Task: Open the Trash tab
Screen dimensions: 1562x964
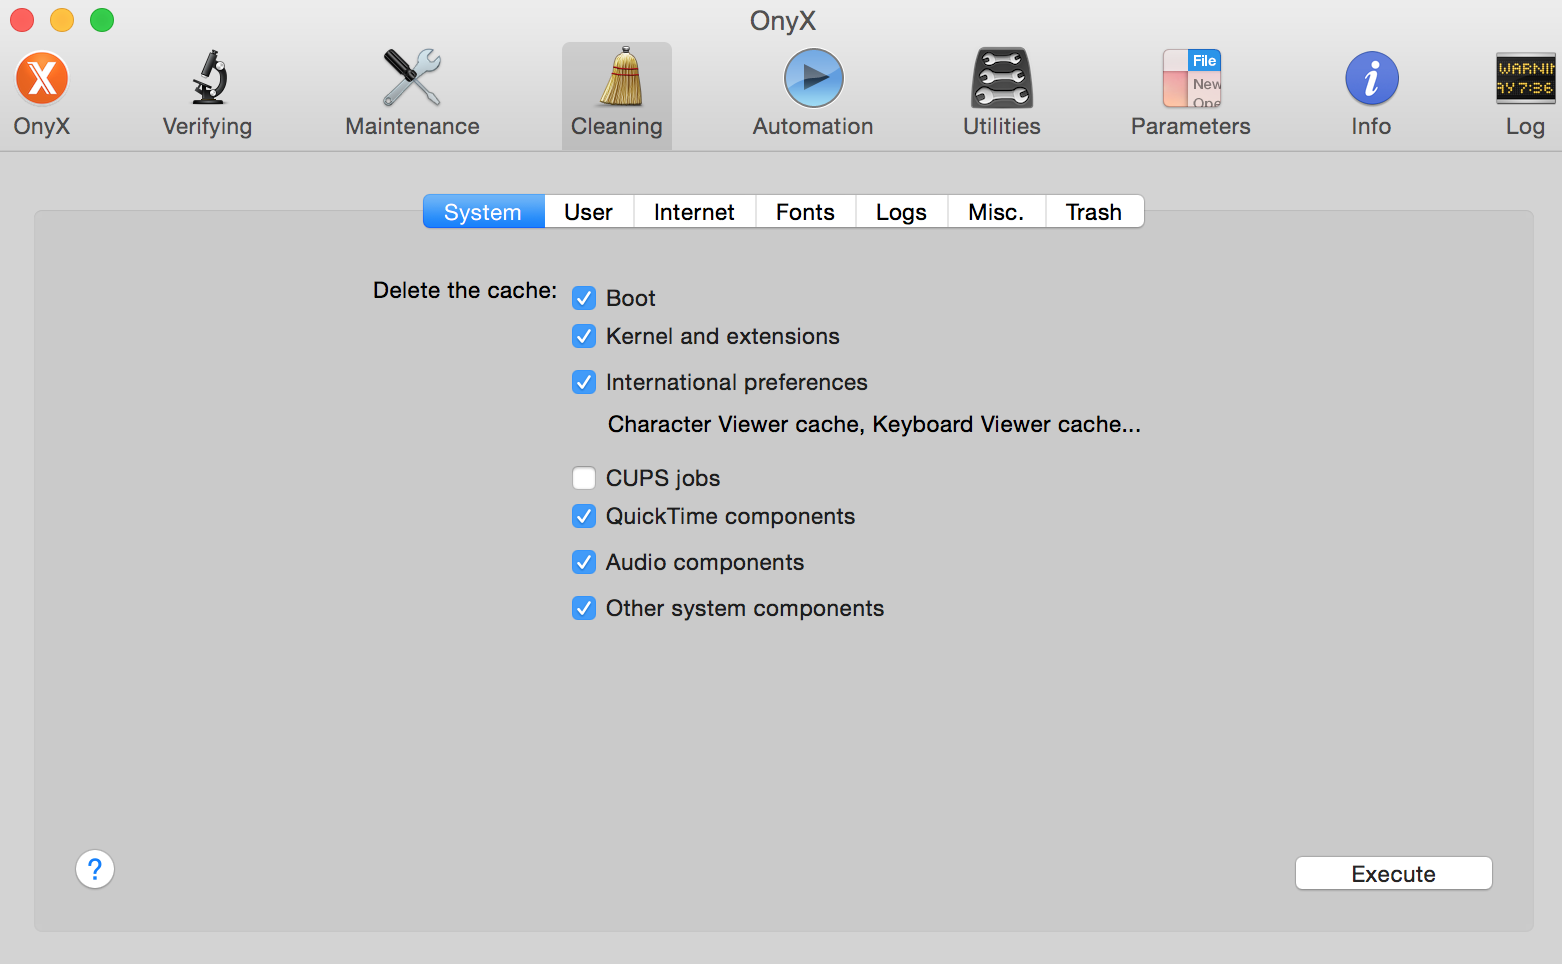Action: pyautogui.click(x=1095, y=212)
